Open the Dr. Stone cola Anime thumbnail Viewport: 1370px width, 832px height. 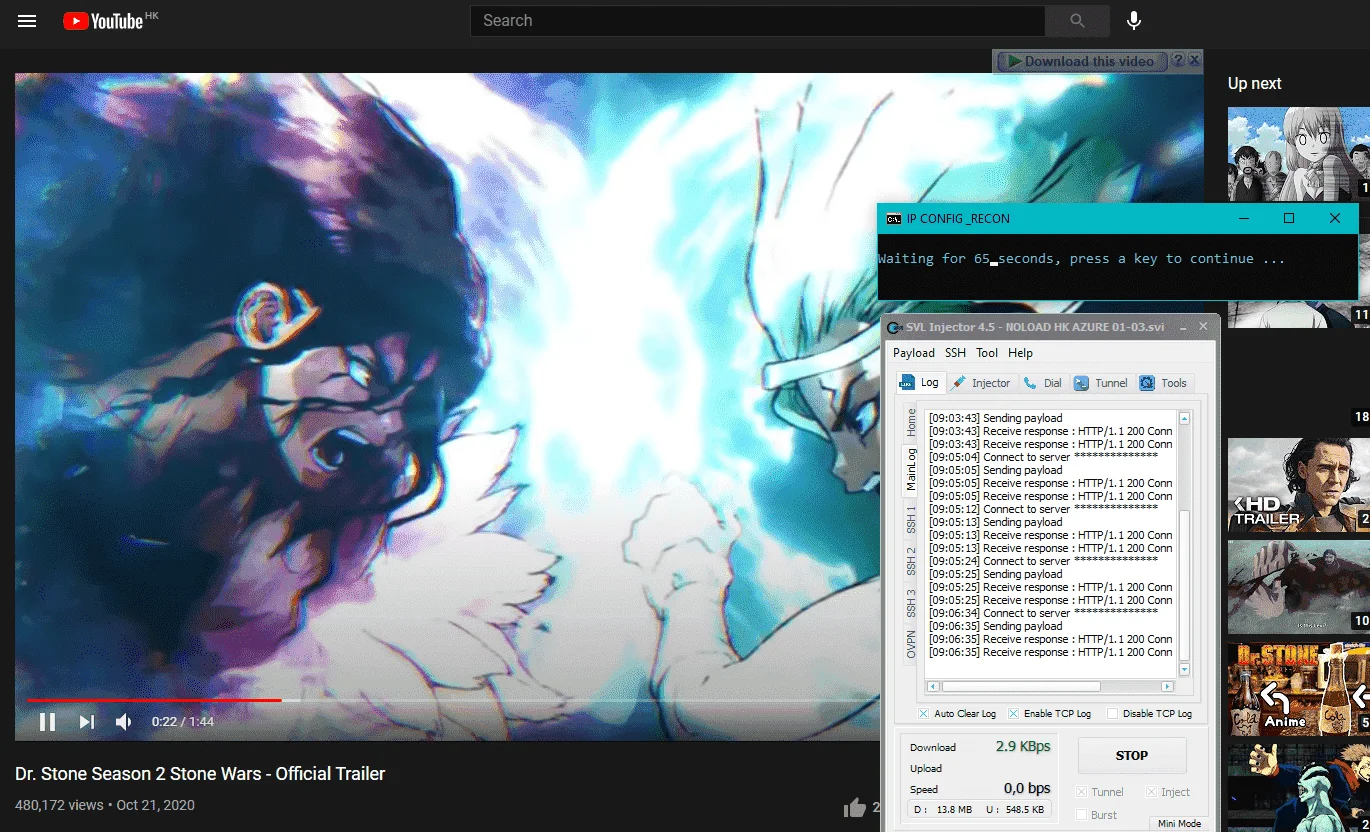[1298, 689]
